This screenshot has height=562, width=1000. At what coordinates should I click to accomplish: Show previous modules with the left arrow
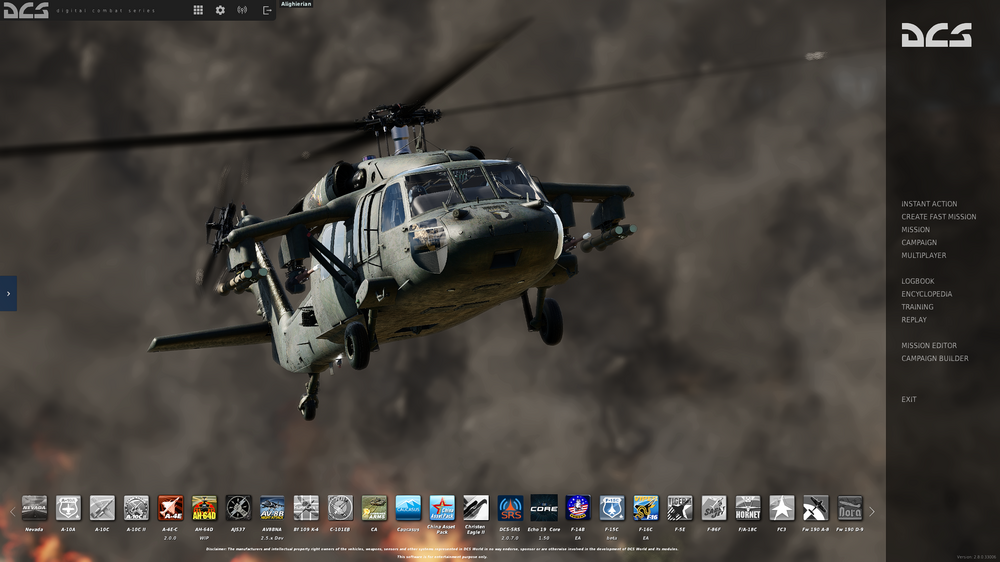point(12,512)
